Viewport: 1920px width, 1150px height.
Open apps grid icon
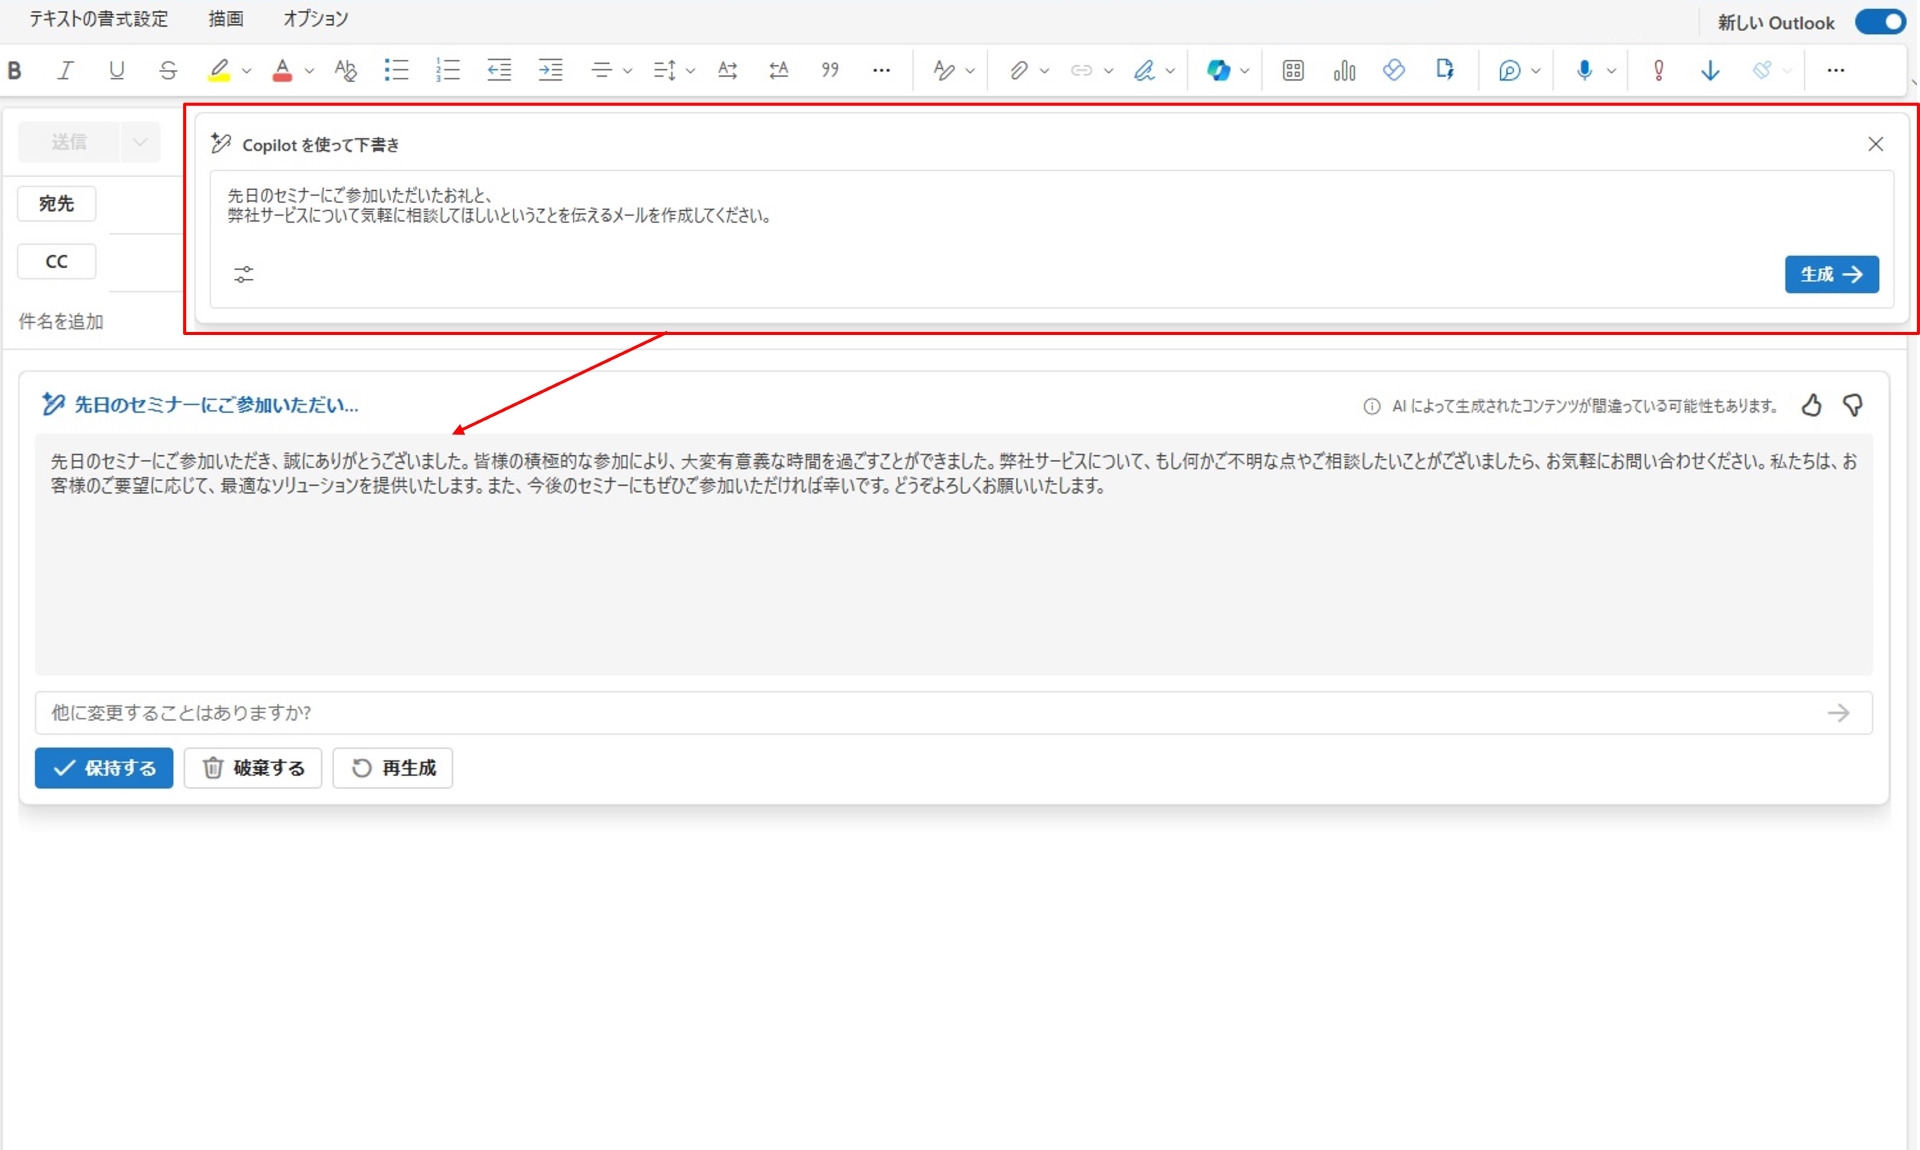(x=1293, y=70)
